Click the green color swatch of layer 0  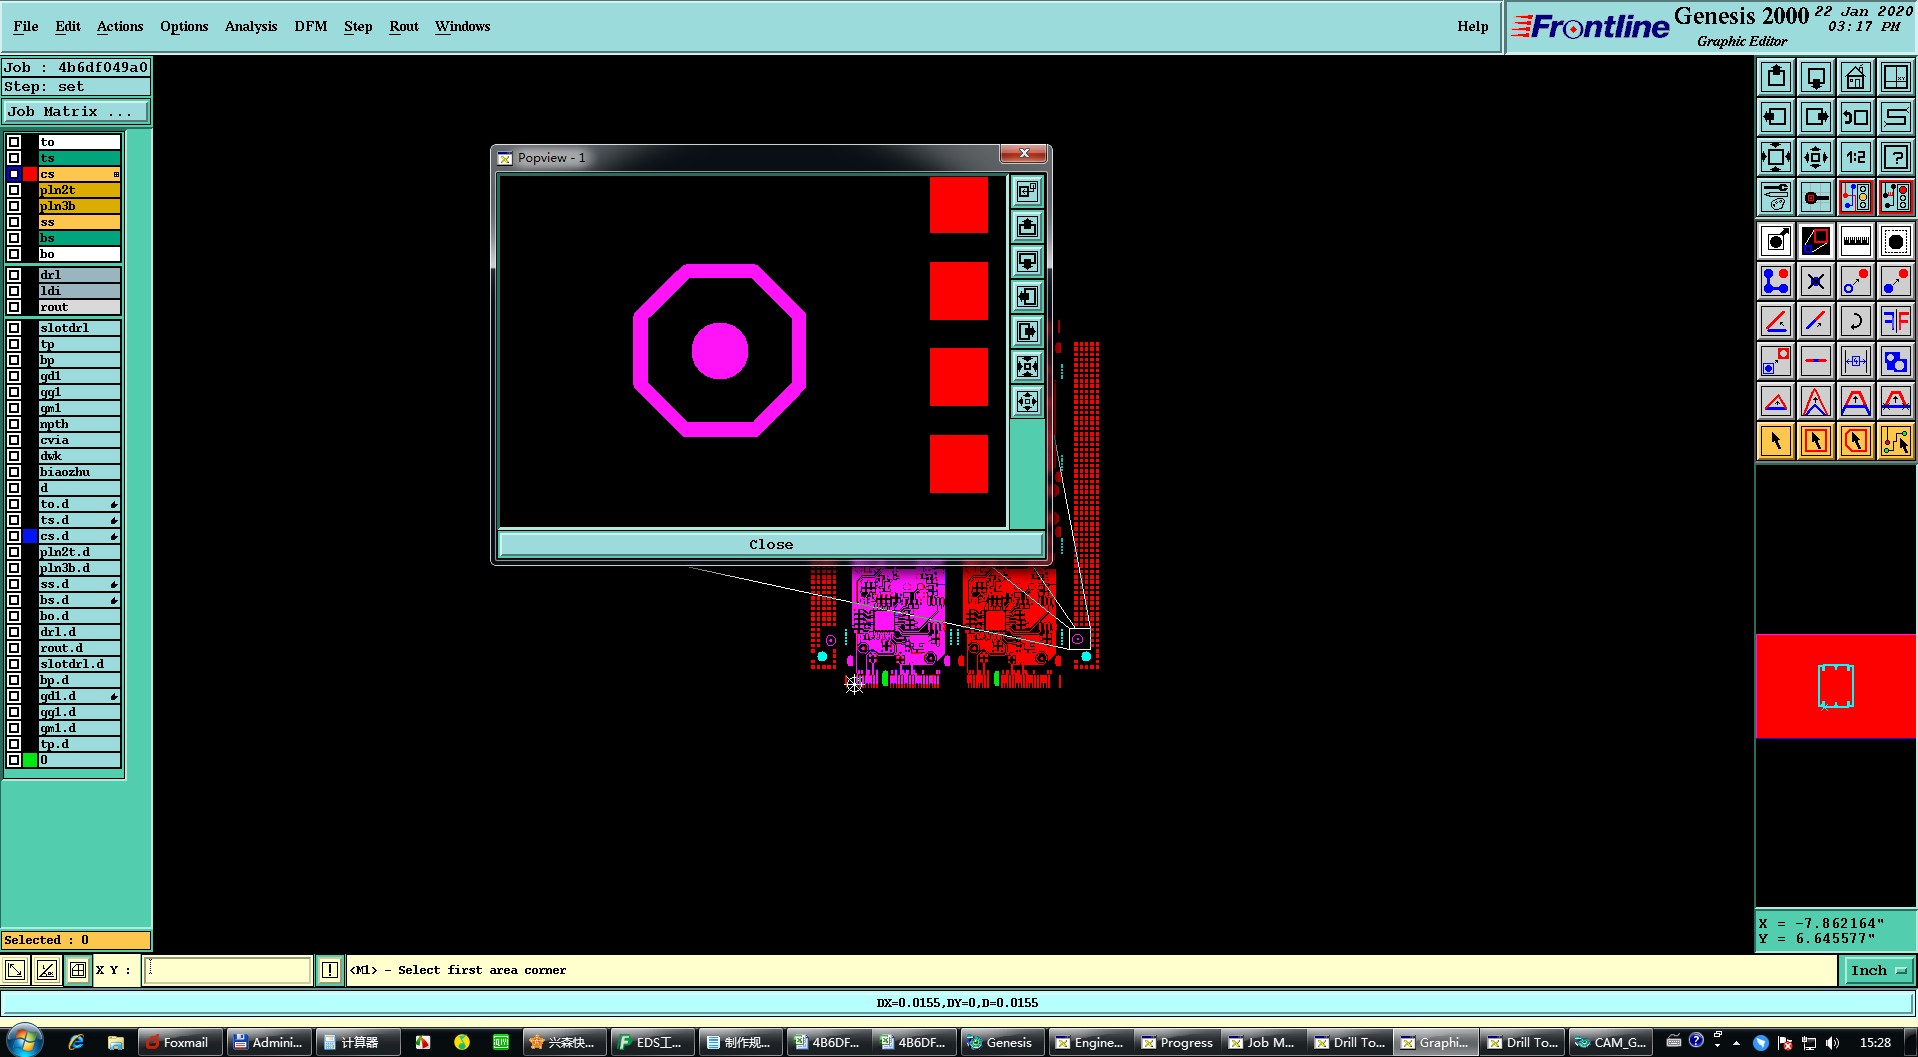click(30, 760)
